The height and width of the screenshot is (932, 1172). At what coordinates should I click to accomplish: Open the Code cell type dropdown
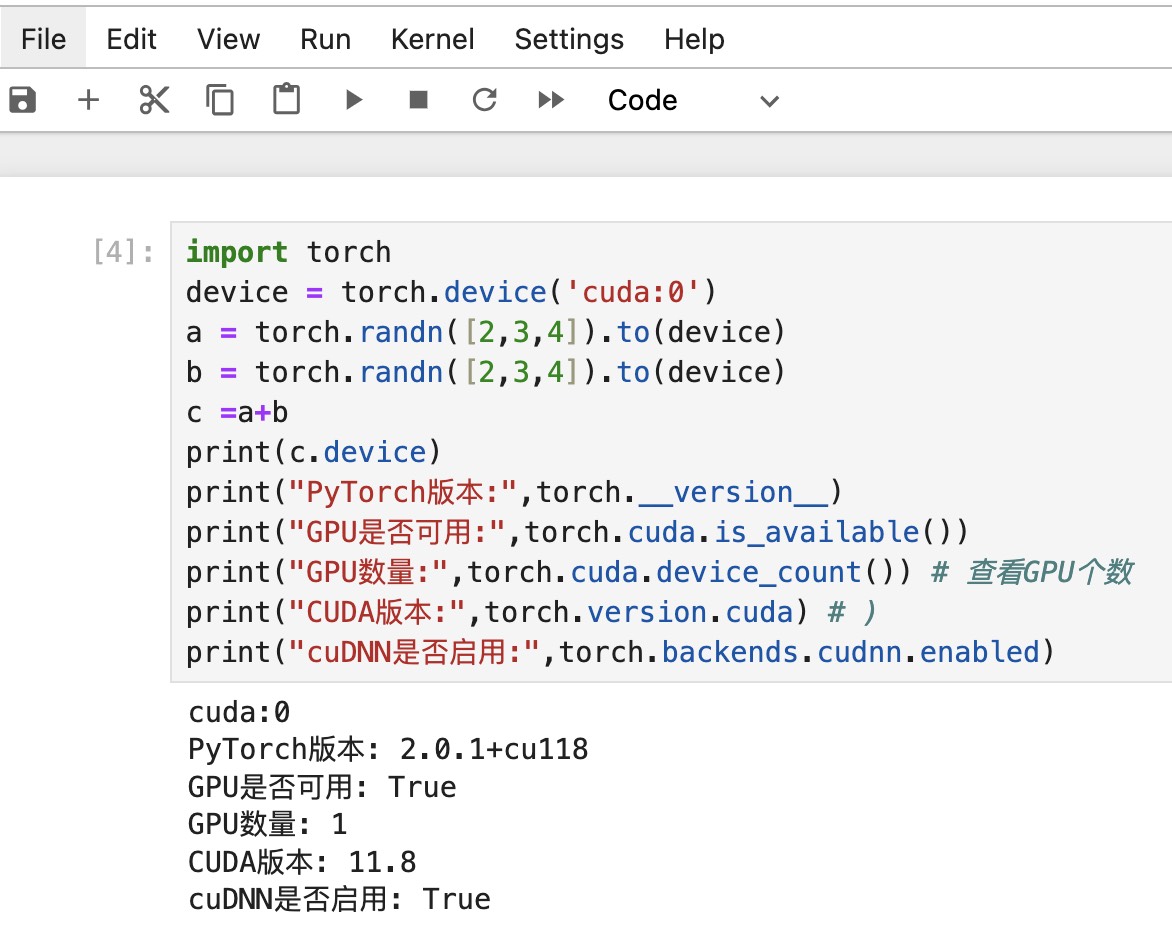point(694,100)
